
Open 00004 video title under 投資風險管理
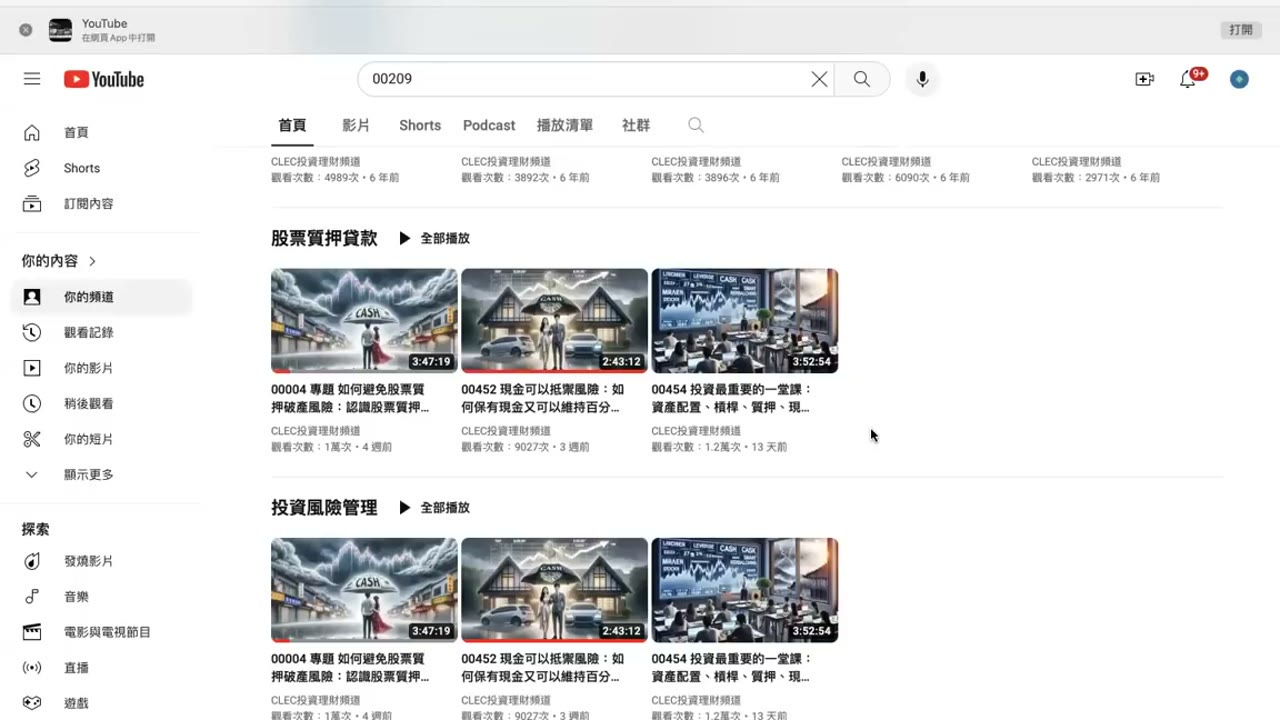coord(350,668)
